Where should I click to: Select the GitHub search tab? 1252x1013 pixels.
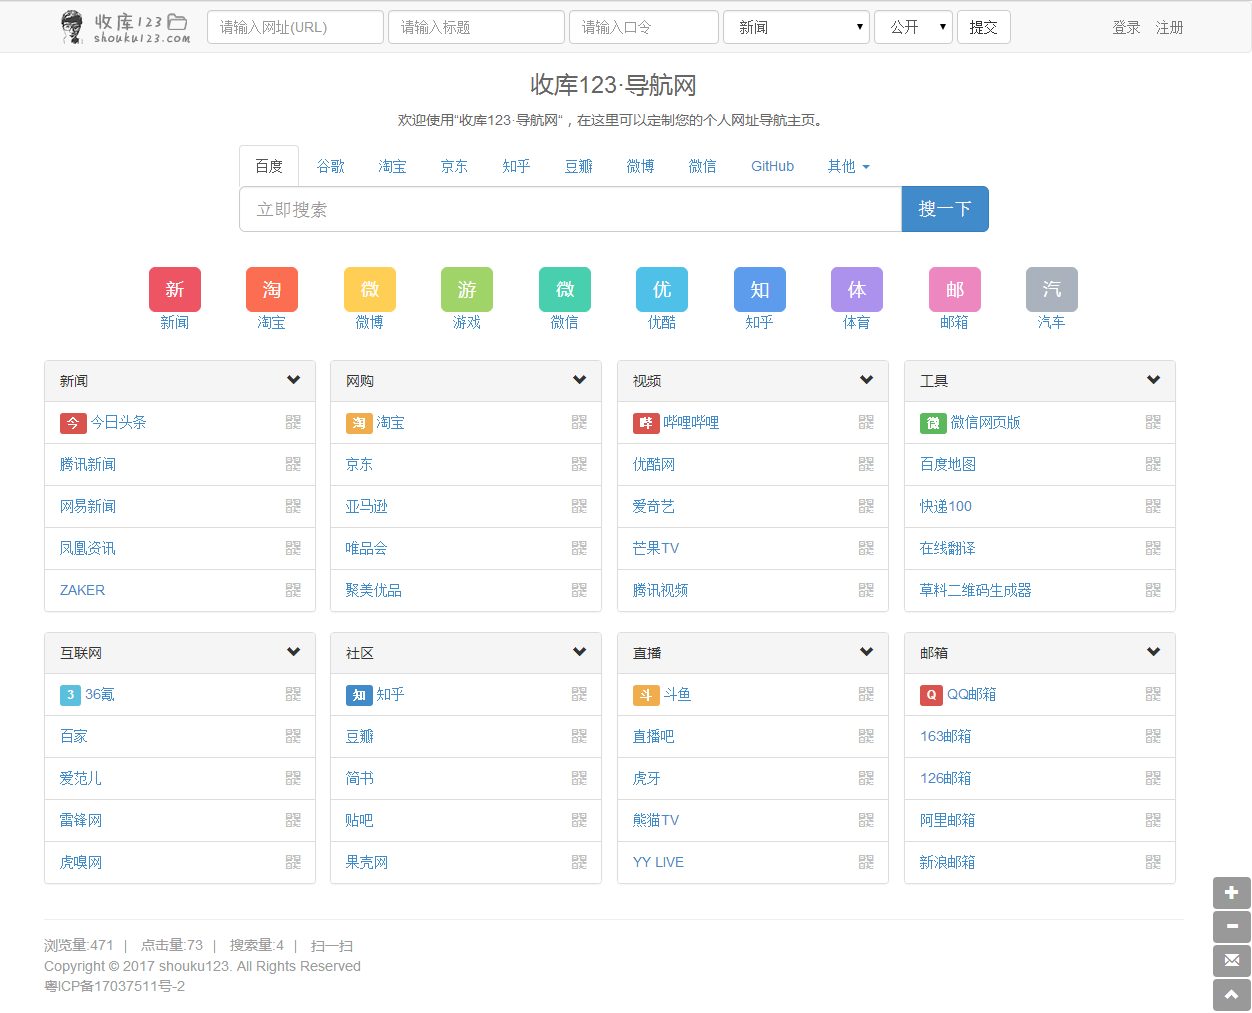pos(773,166)
